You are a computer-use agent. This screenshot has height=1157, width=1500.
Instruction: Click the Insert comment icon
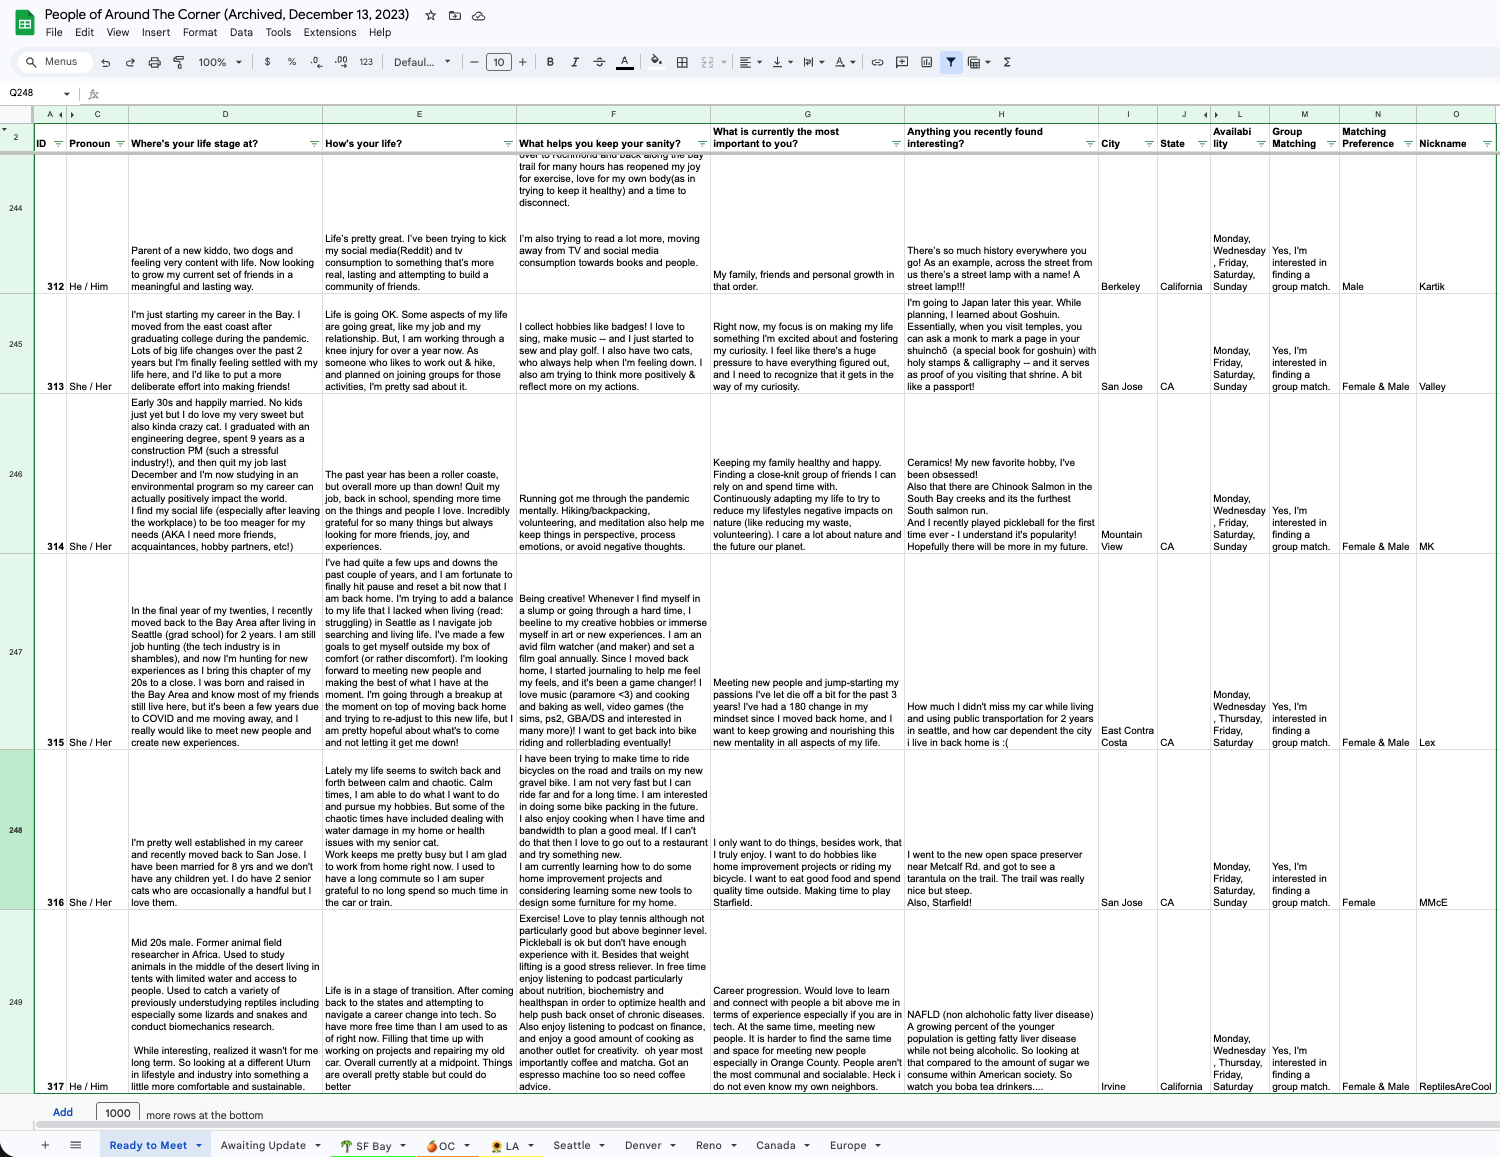(x=902, y=62)
